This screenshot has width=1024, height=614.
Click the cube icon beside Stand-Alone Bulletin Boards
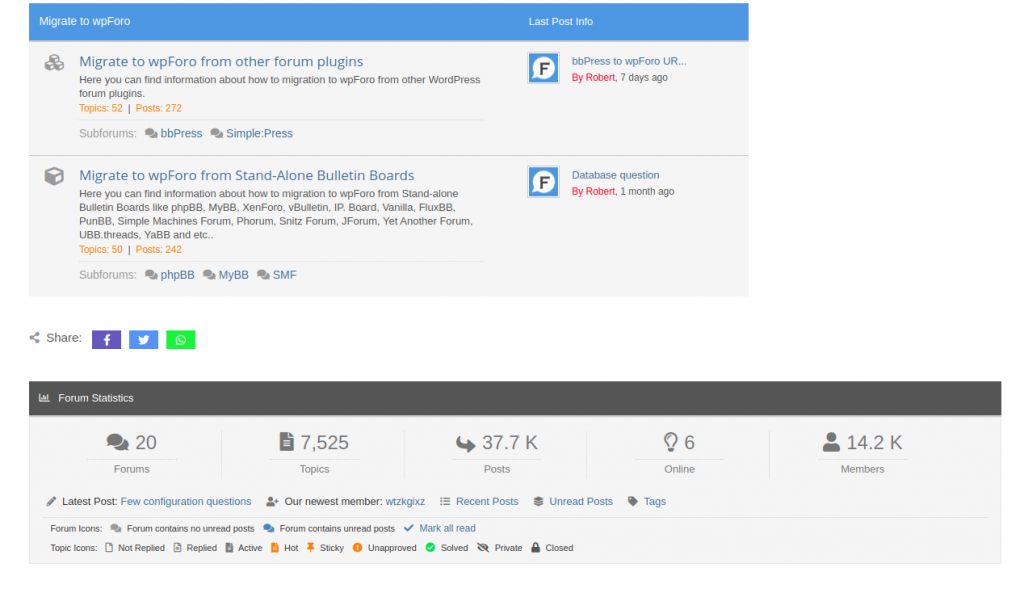click(x=54, y=176)
